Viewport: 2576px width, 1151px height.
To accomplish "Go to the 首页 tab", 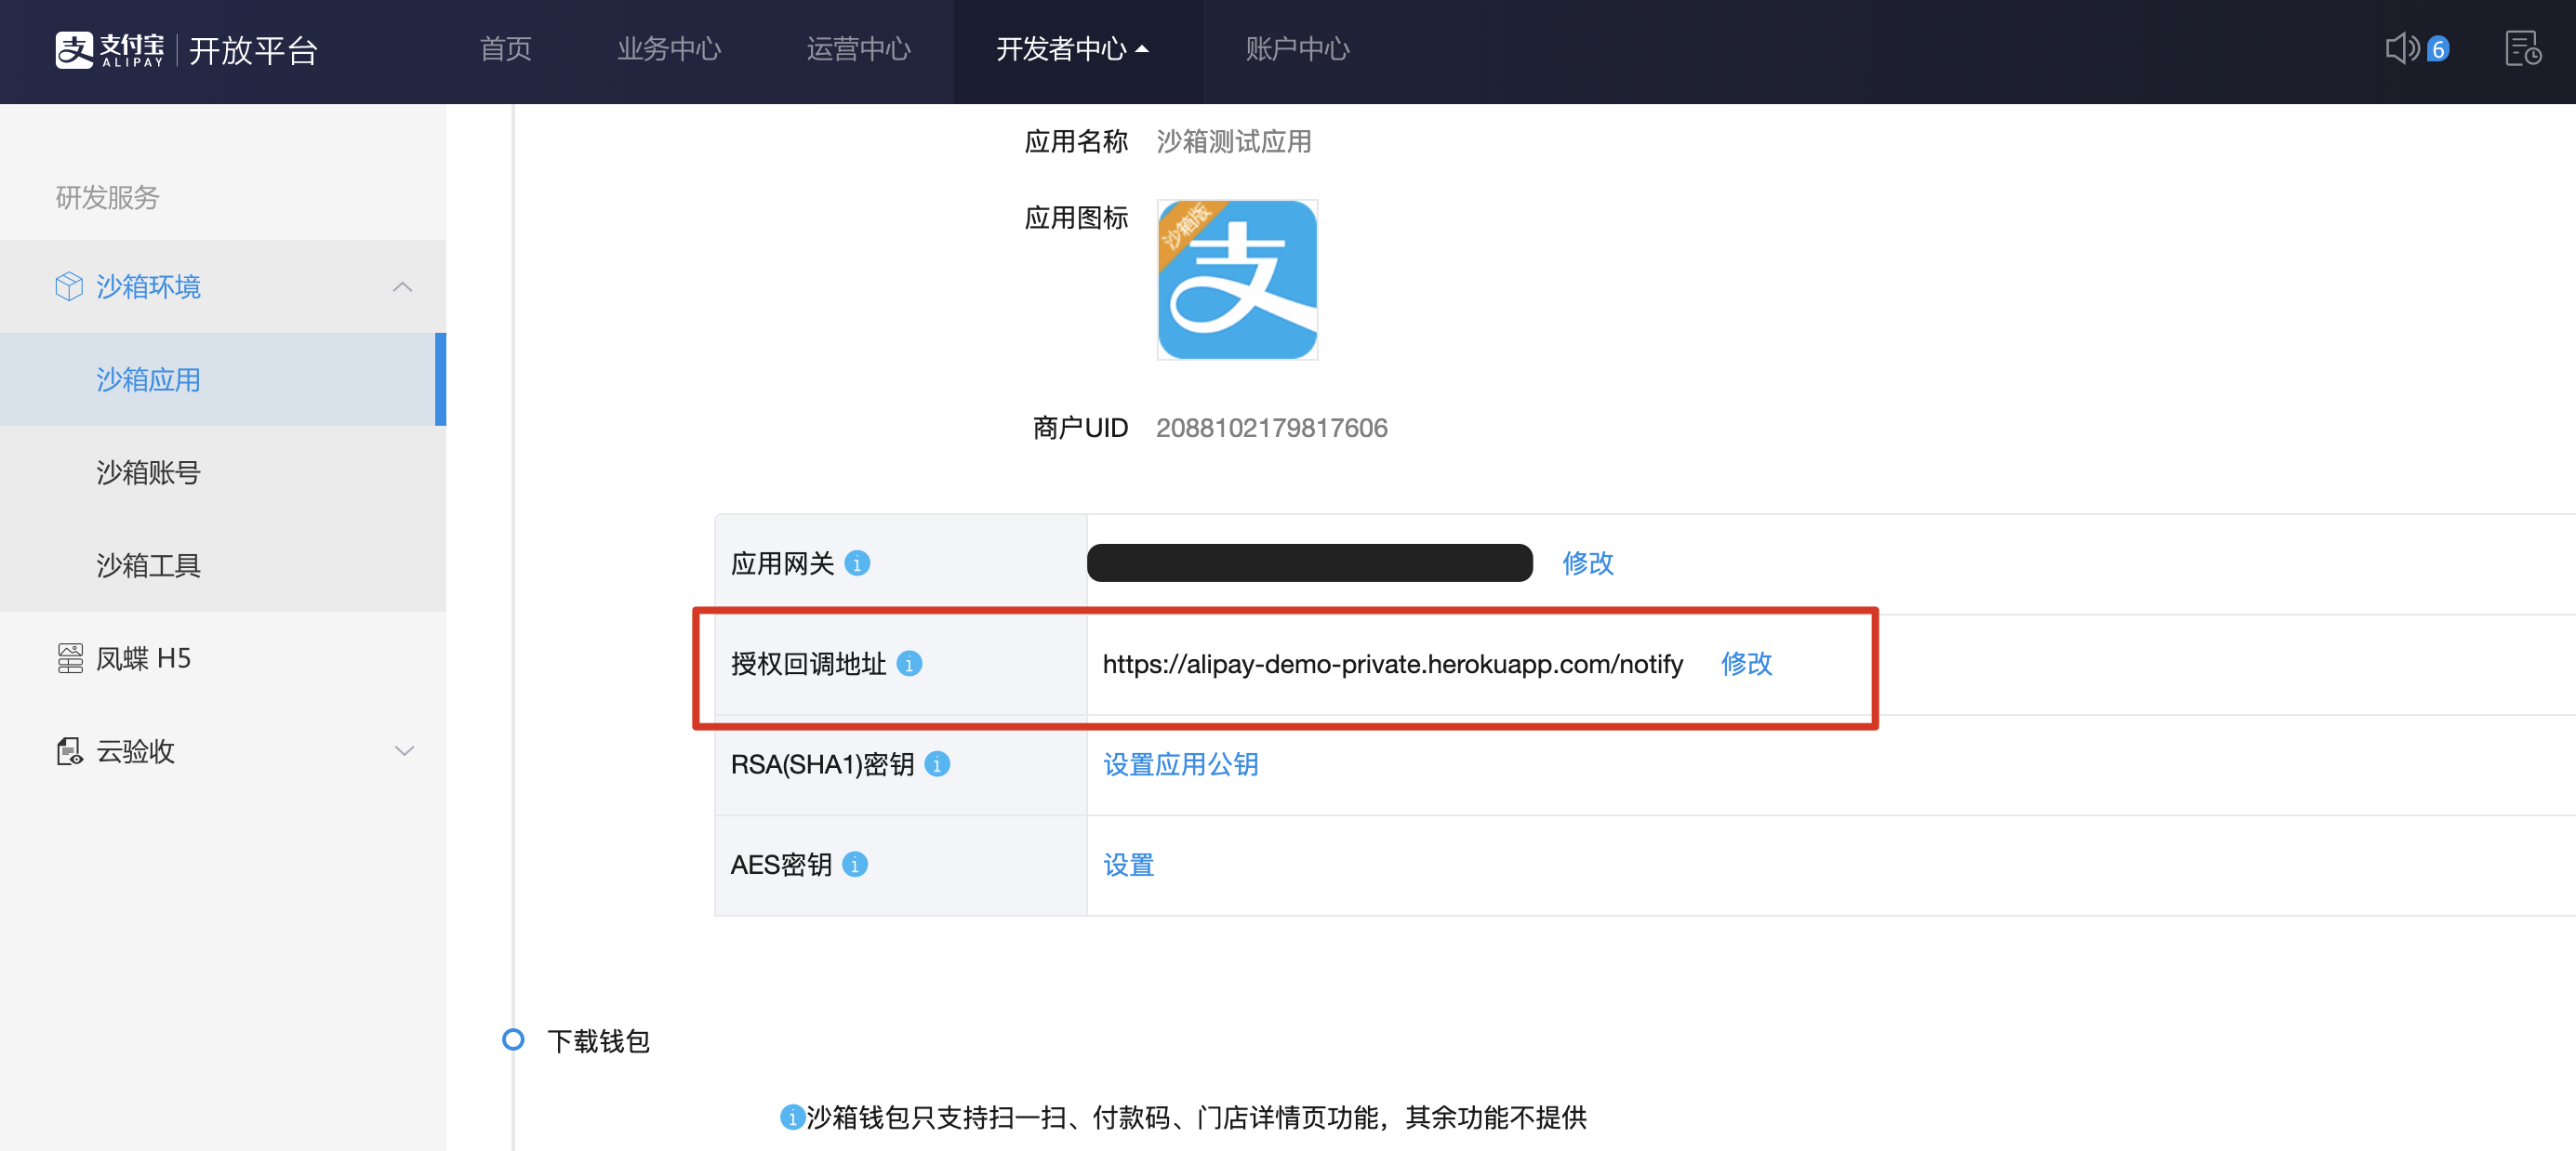I will pos(506,49).
